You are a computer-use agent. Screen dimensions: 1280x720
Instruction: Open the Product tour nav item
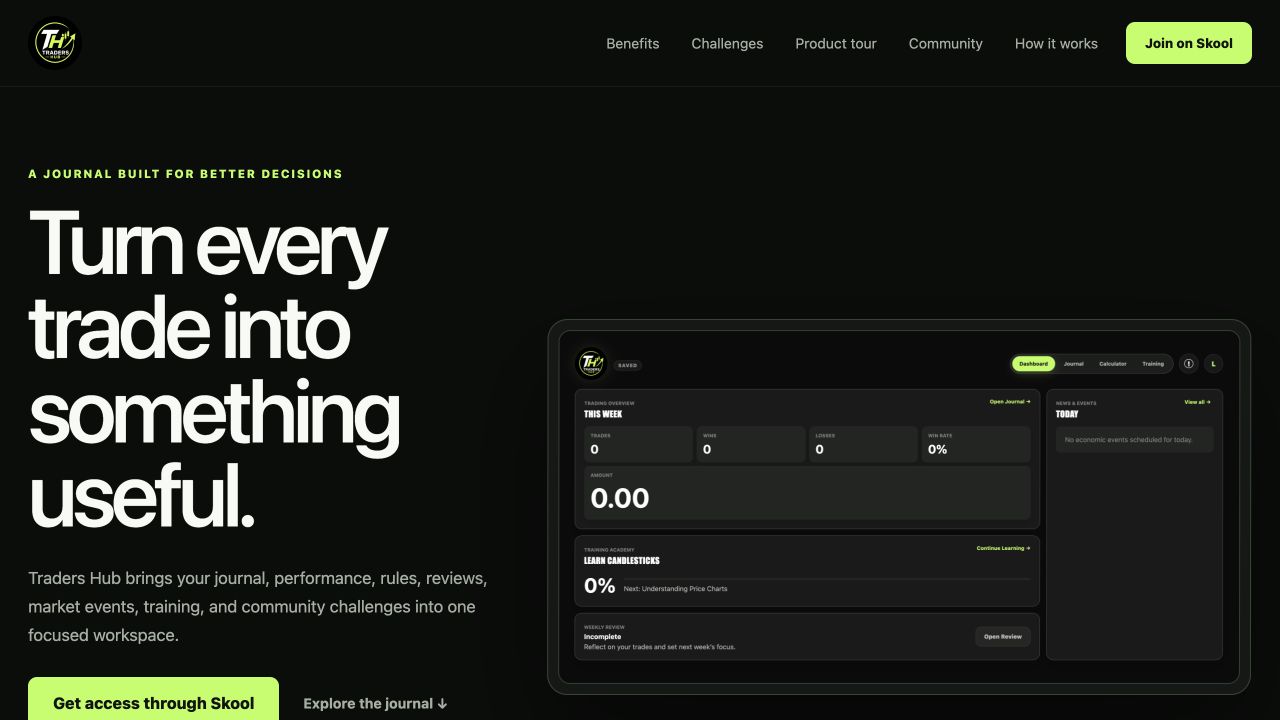(836, 43)
